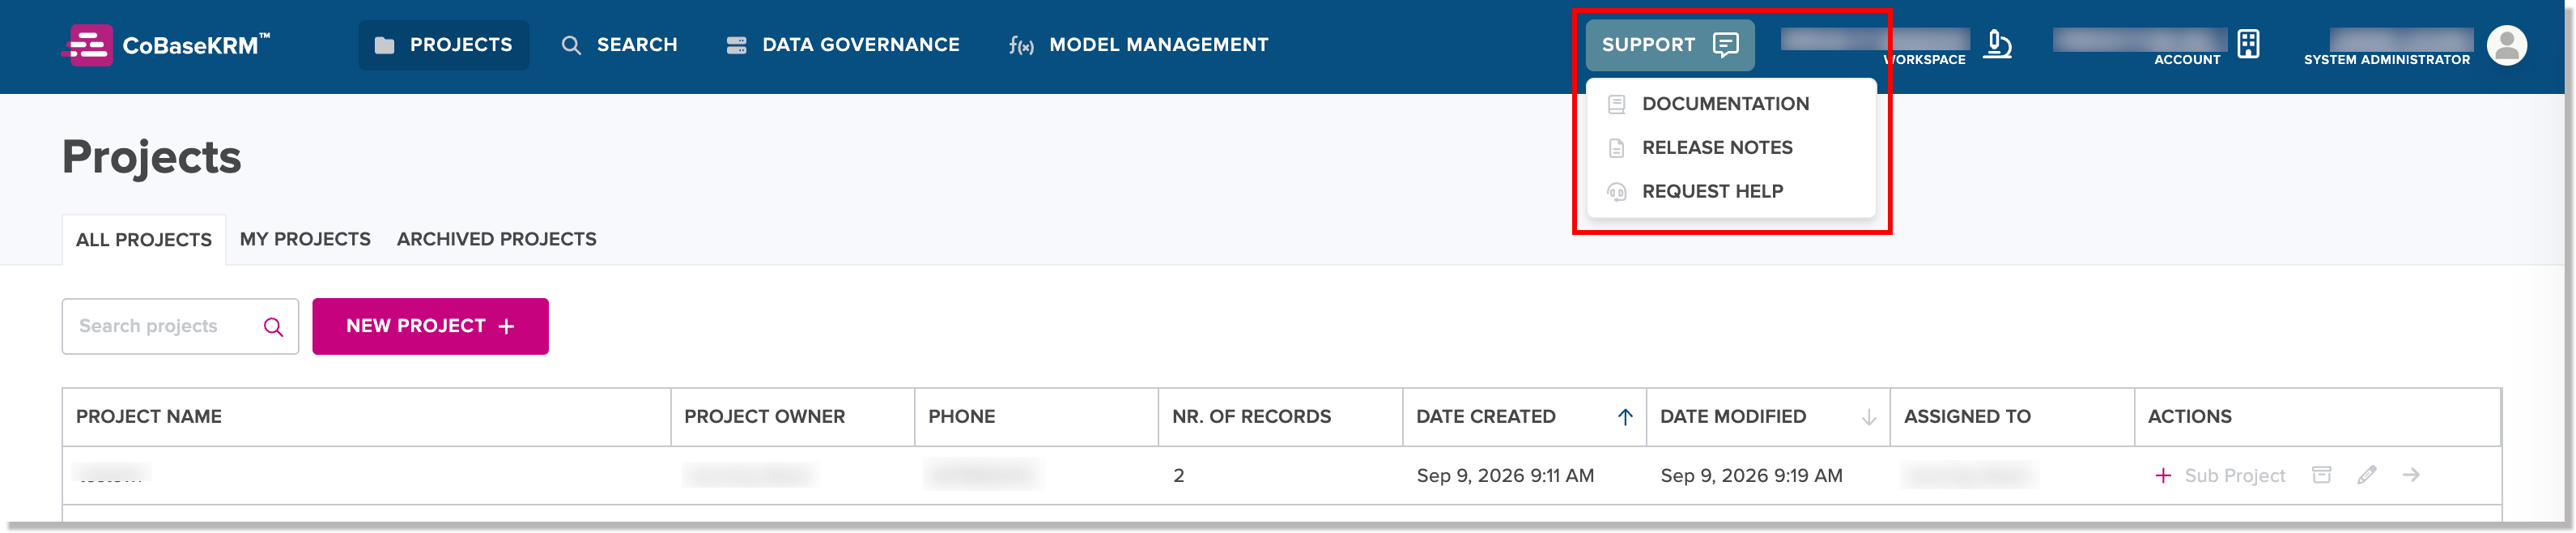2576x533 pixels.
Task: Open the system administrator user avatar
Action: 2506,45
